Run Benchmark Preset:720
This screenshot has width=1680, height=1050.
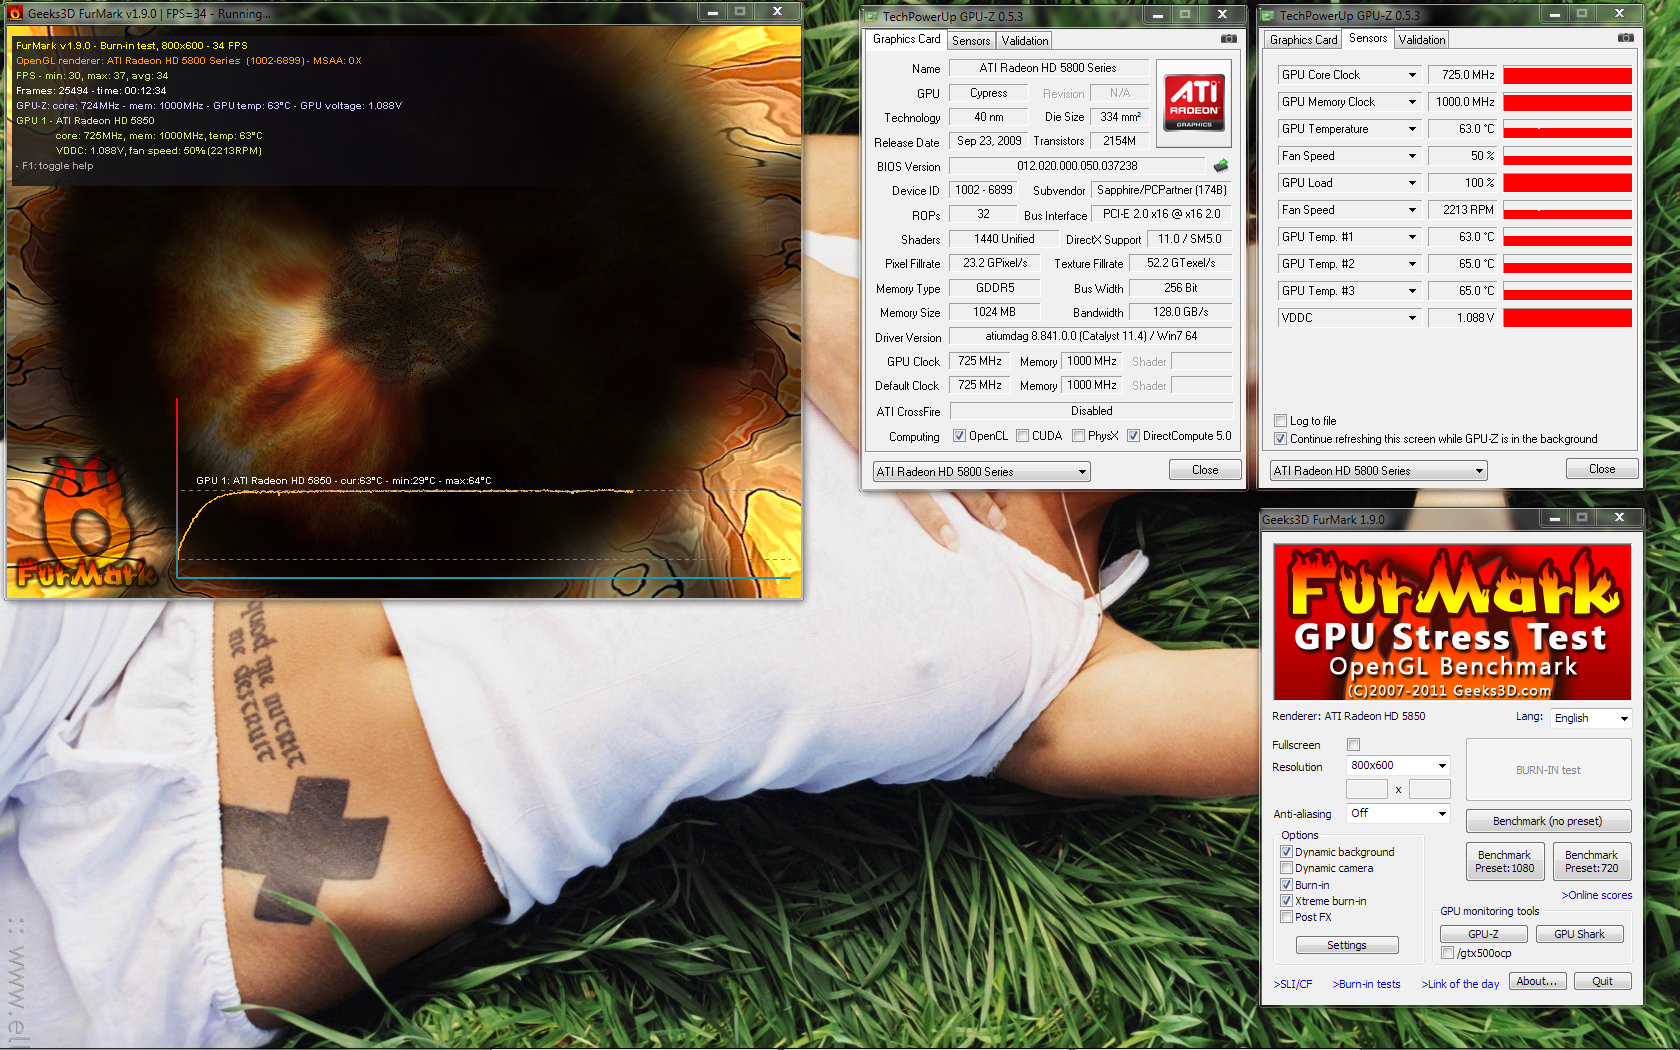coord(1592,861)
